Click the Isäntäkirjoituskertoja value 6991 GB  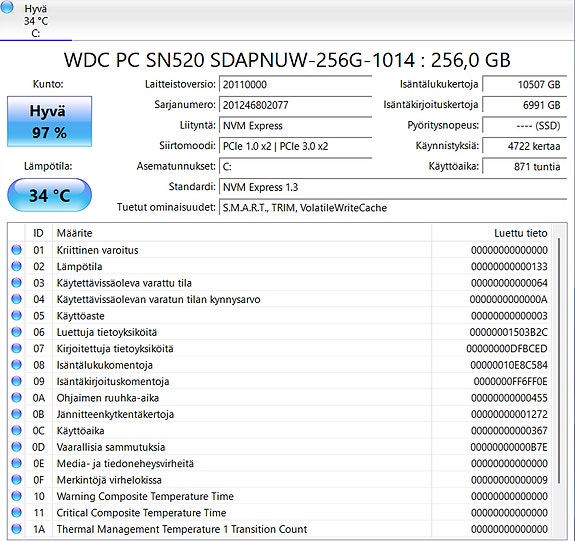[x=524, y=105]
